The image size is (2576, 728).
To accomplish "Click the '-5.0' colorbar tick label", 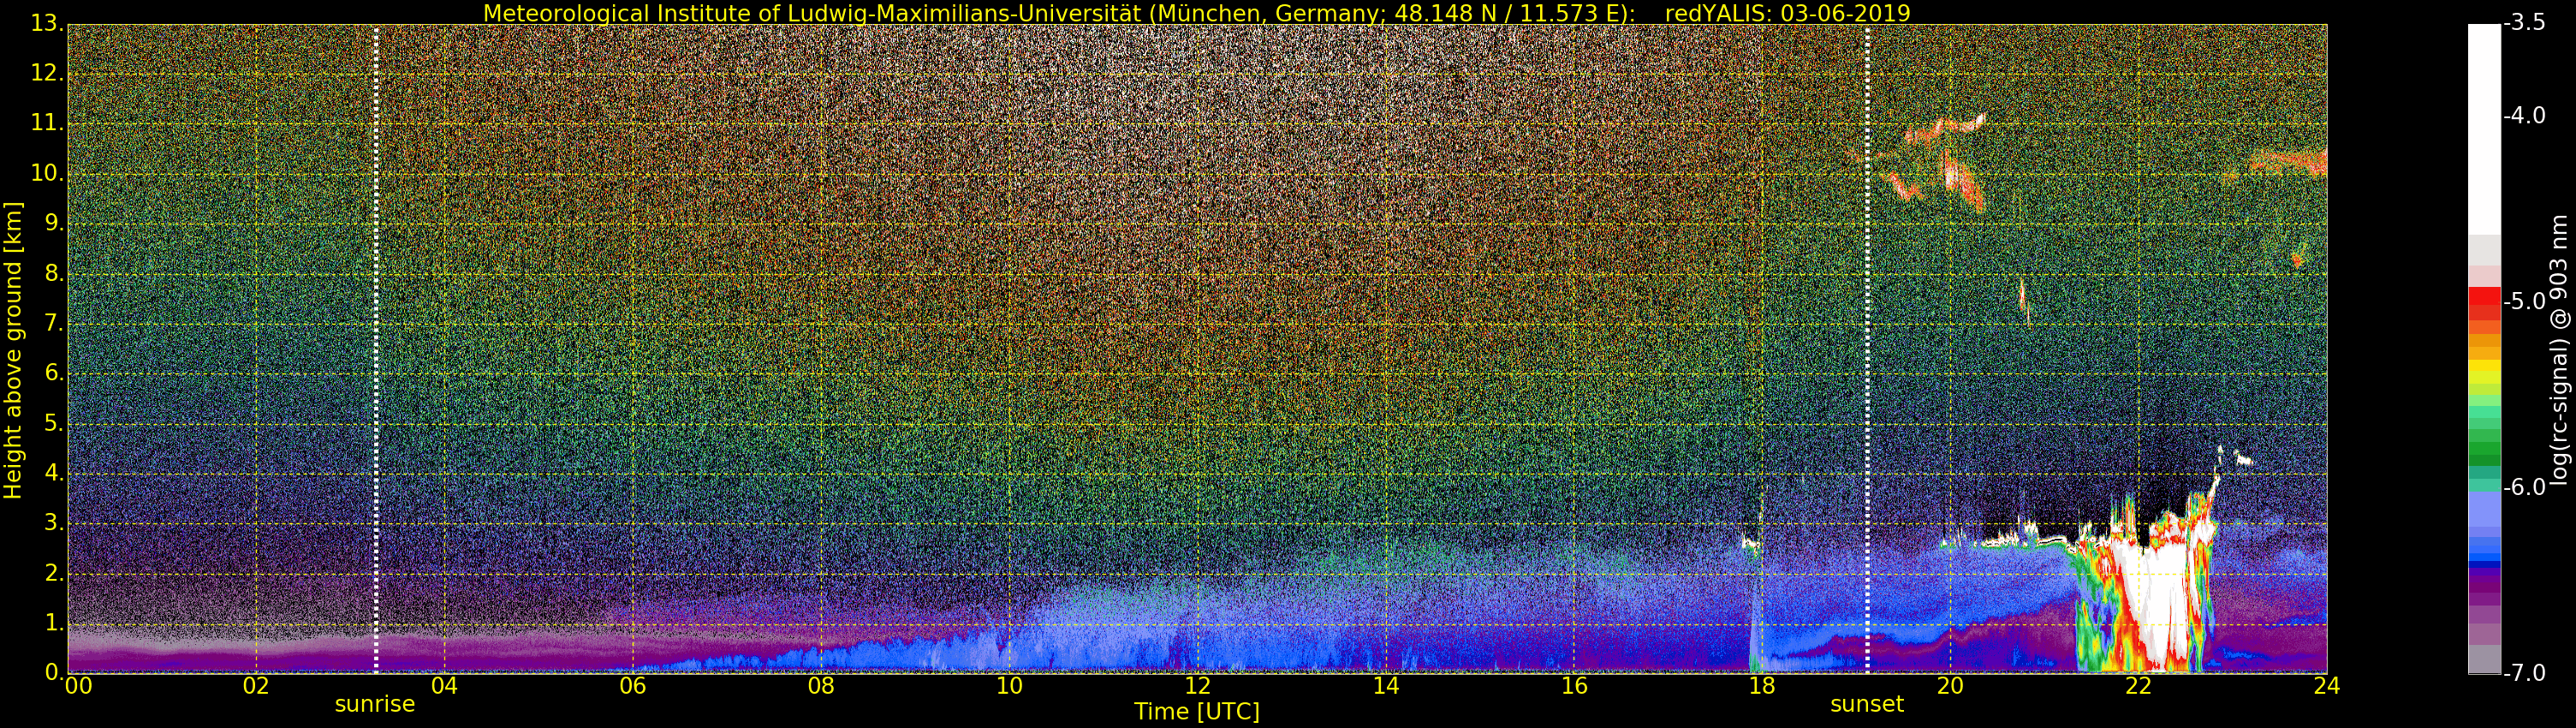I will click(x=2525, y=301).
